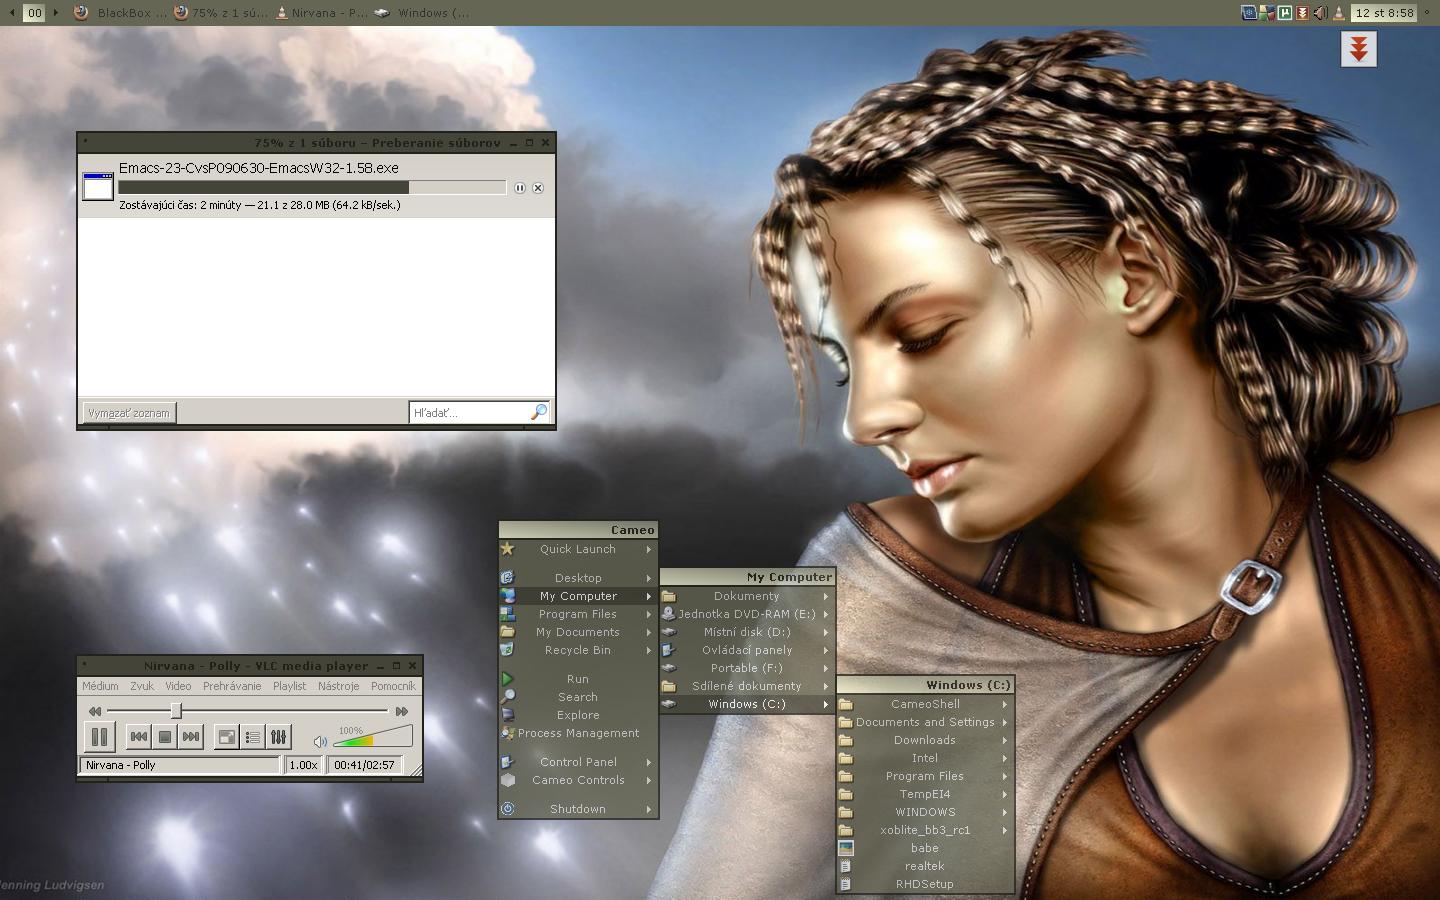Screen dimensions: 1440x900
Task: Click the magnifier search icon in downloads
Action: [x=539, y=412]
